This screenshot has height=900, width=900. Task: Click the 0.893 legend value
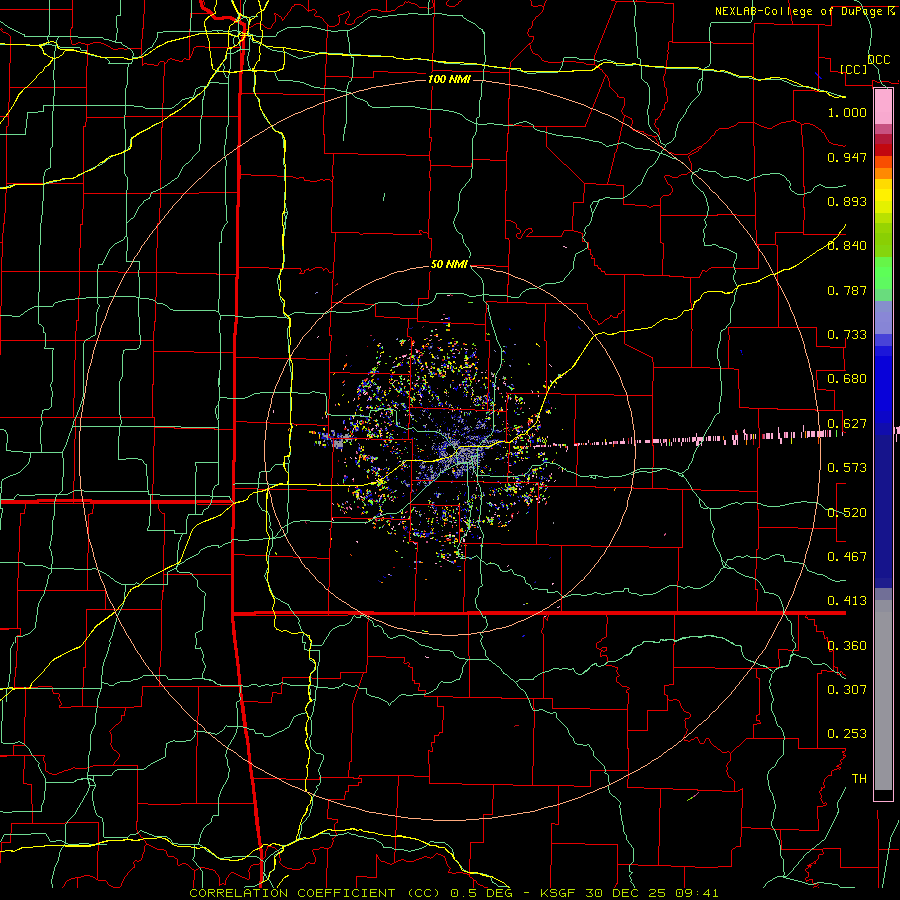click(847, 201)
